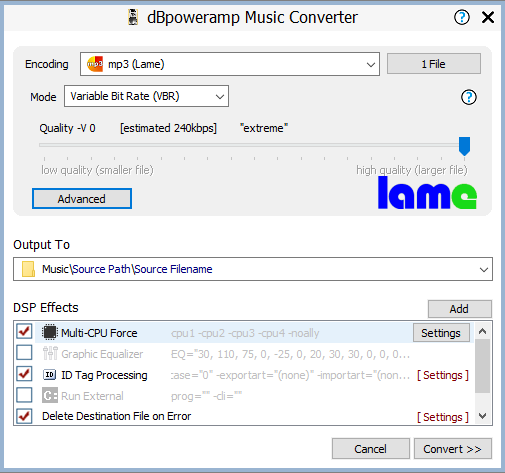
Task: Click the "extreme" quality preset text
Action: [264, 128]
